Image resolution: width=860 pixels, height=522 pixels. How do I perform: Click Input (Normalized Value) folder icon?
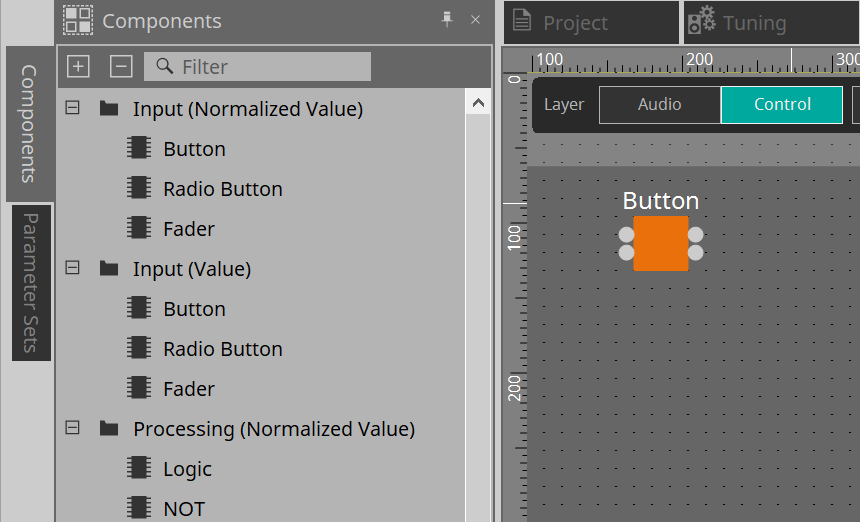coord(109,108)
